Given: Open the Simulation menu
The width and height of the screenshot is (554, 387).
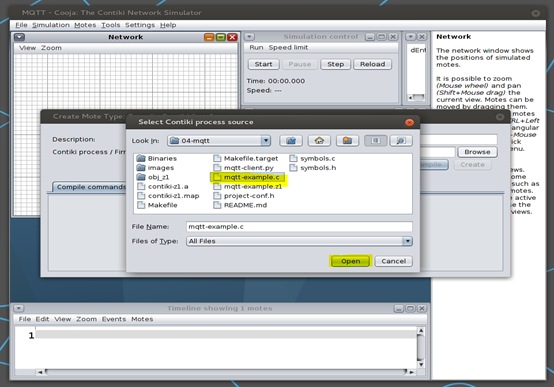Looking at the screenshot, I should (x=51, y=25).
